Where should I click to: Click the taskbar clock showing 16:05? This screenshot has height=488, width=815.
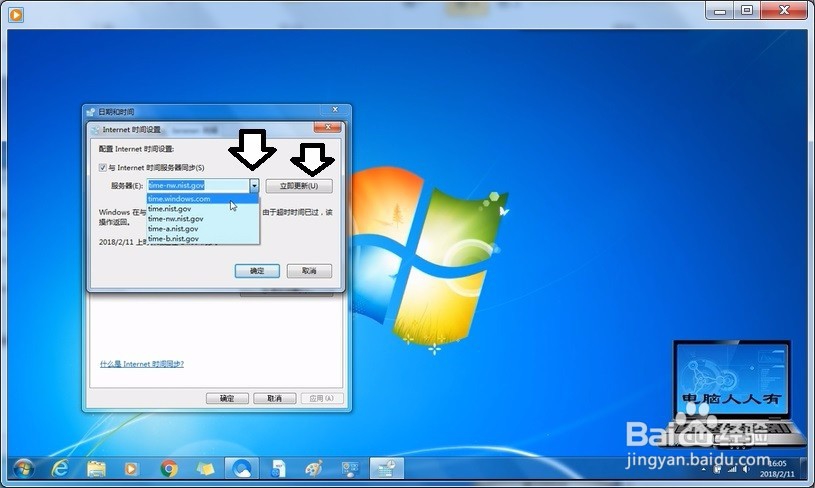click(778, 468)
